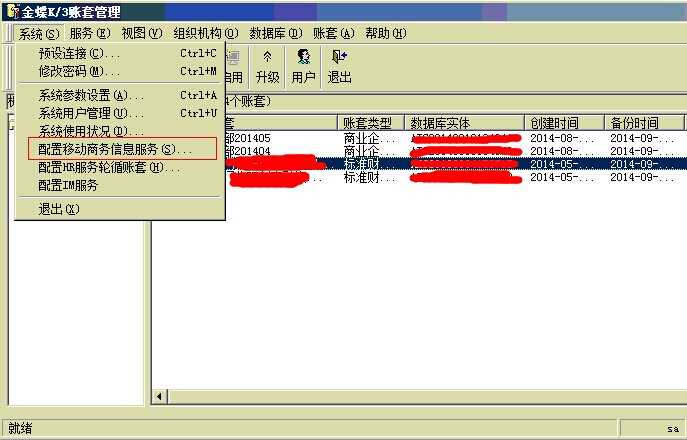The width and height of the screenshot is (687, 440).
Task: Open the 组织机构(O) menu
Action: [x=205, y=33]
